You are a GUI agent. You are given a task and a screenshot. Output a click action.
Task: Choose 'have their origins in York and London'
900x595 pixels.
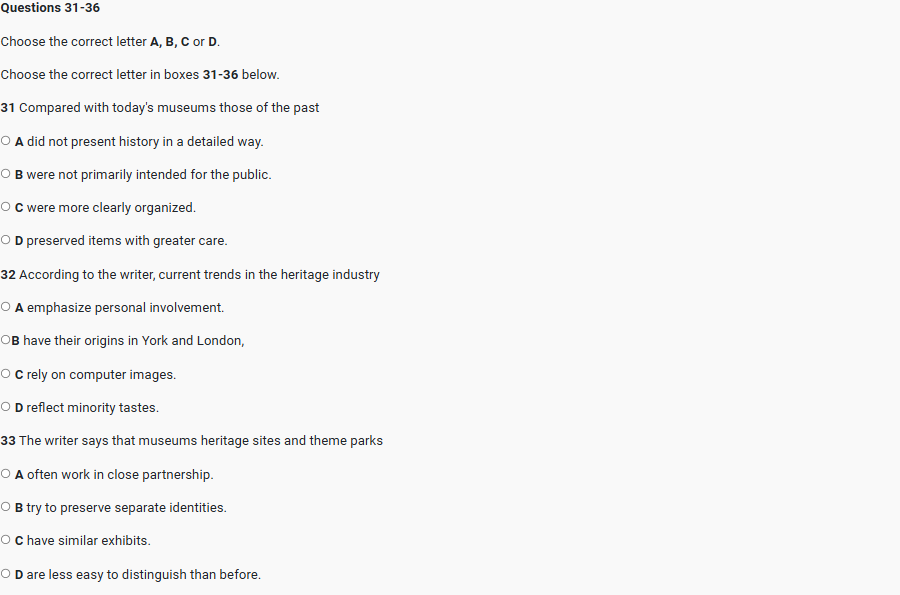pyautogui.click(x=5, y=341)
